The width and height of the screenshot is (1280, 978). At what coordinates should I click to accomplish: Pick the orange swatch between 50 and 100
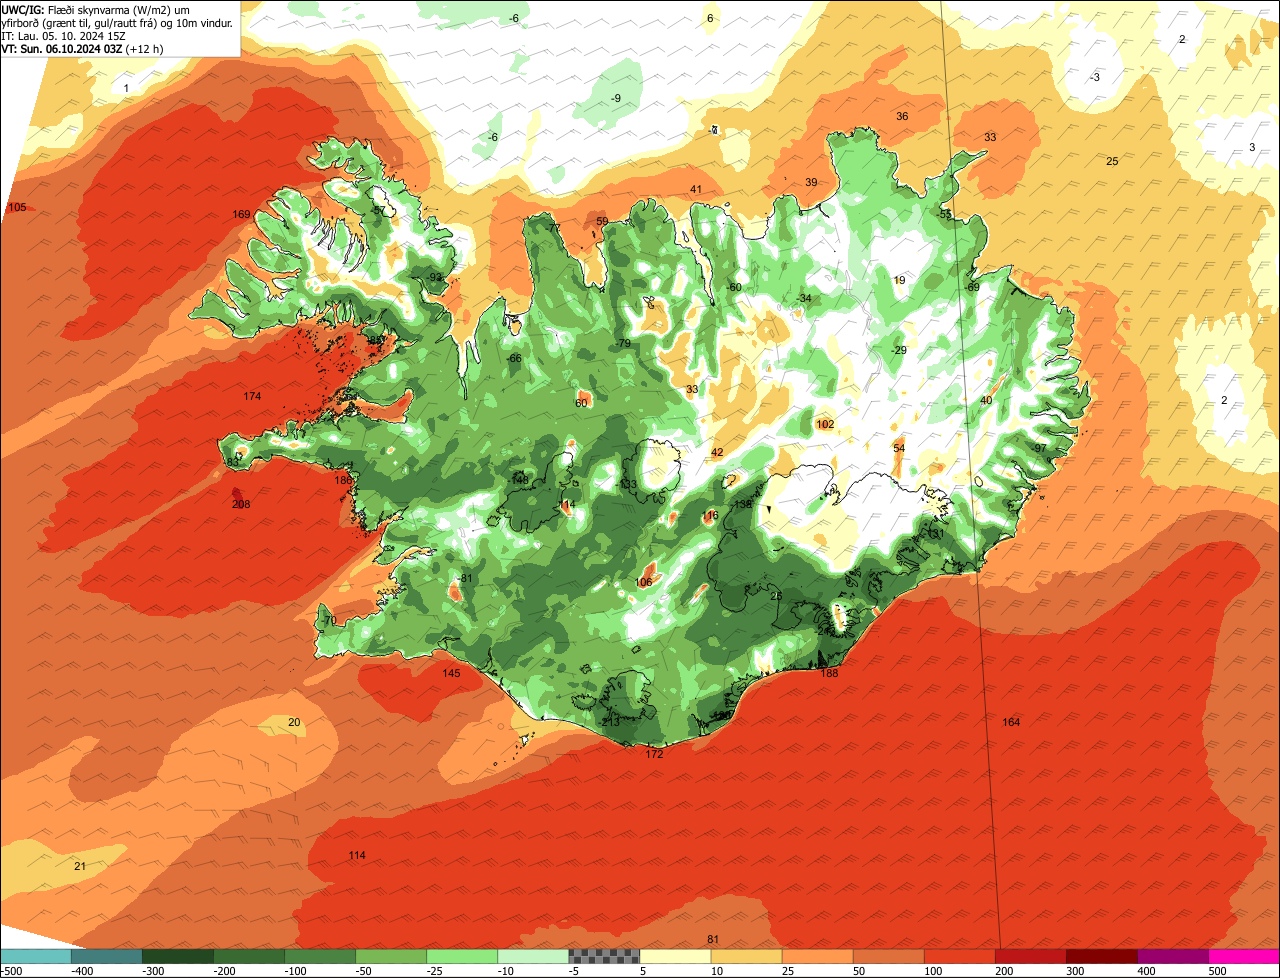(x=889, y=956)
